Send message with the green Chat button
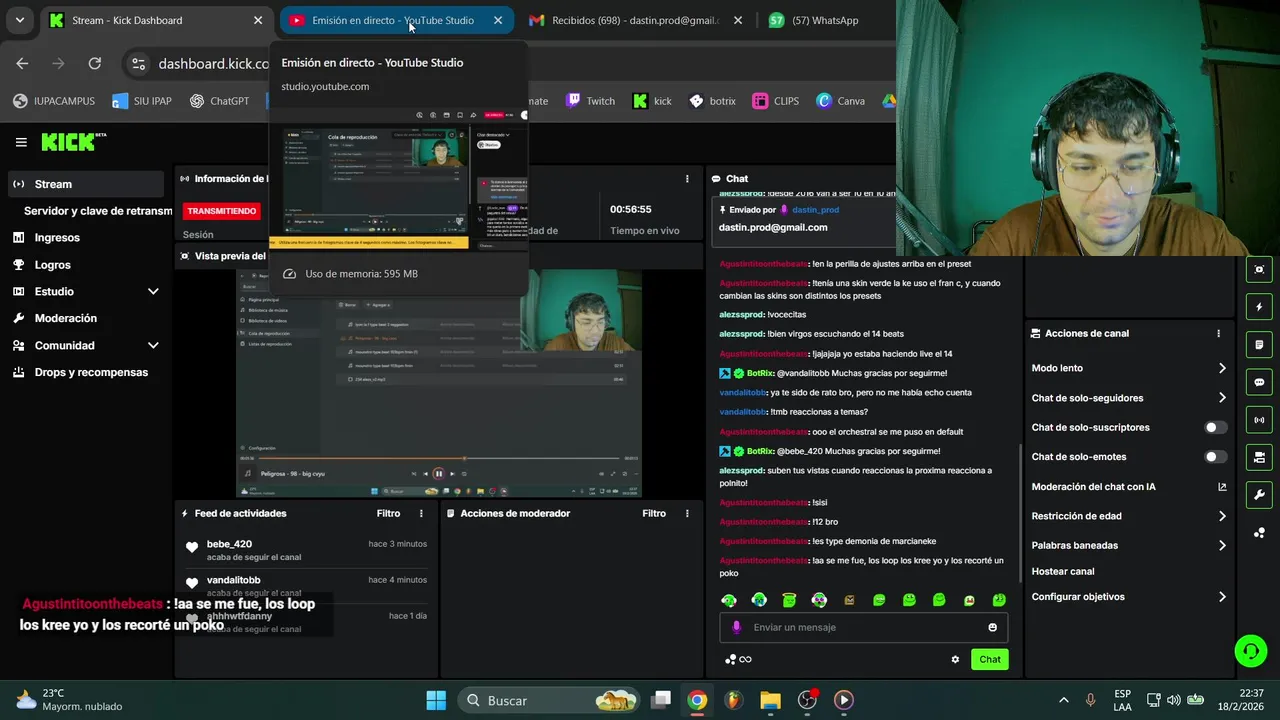Image resolution: width=1280 pixels, height=720 pixels. (x=989, y=659)
